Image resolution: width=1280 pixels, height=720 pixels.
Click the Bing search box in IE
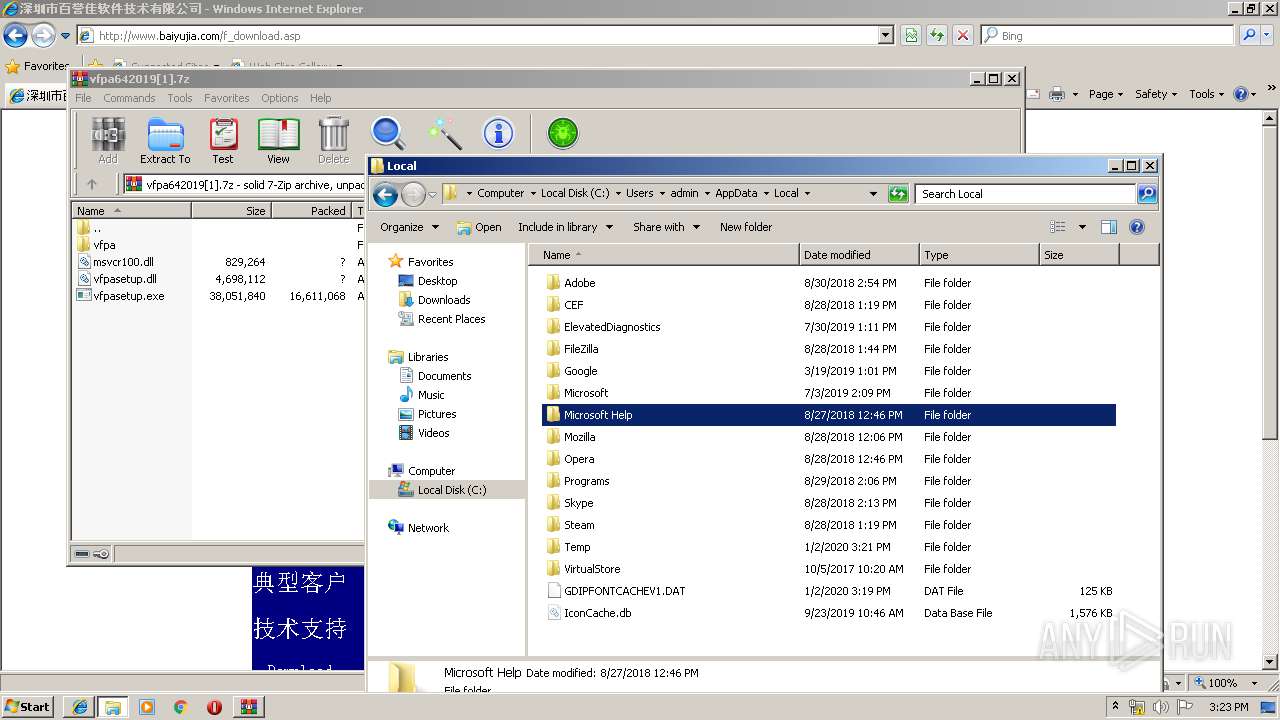click(x=1107, y=35)
